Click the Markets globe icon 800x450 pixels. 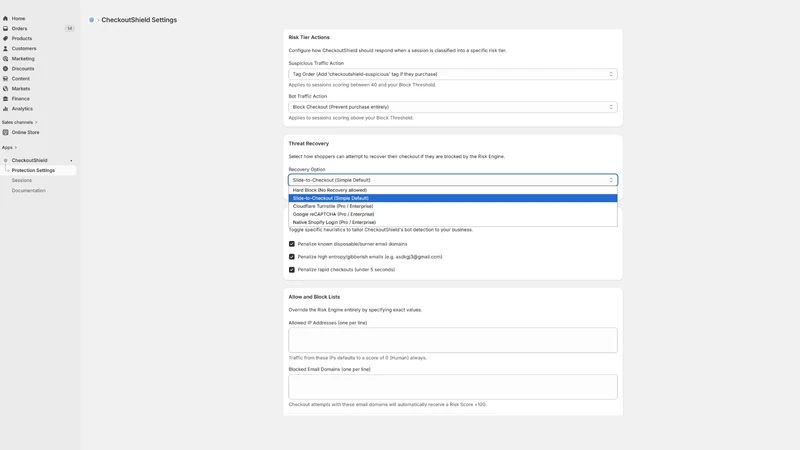click(x=6, y=89)
